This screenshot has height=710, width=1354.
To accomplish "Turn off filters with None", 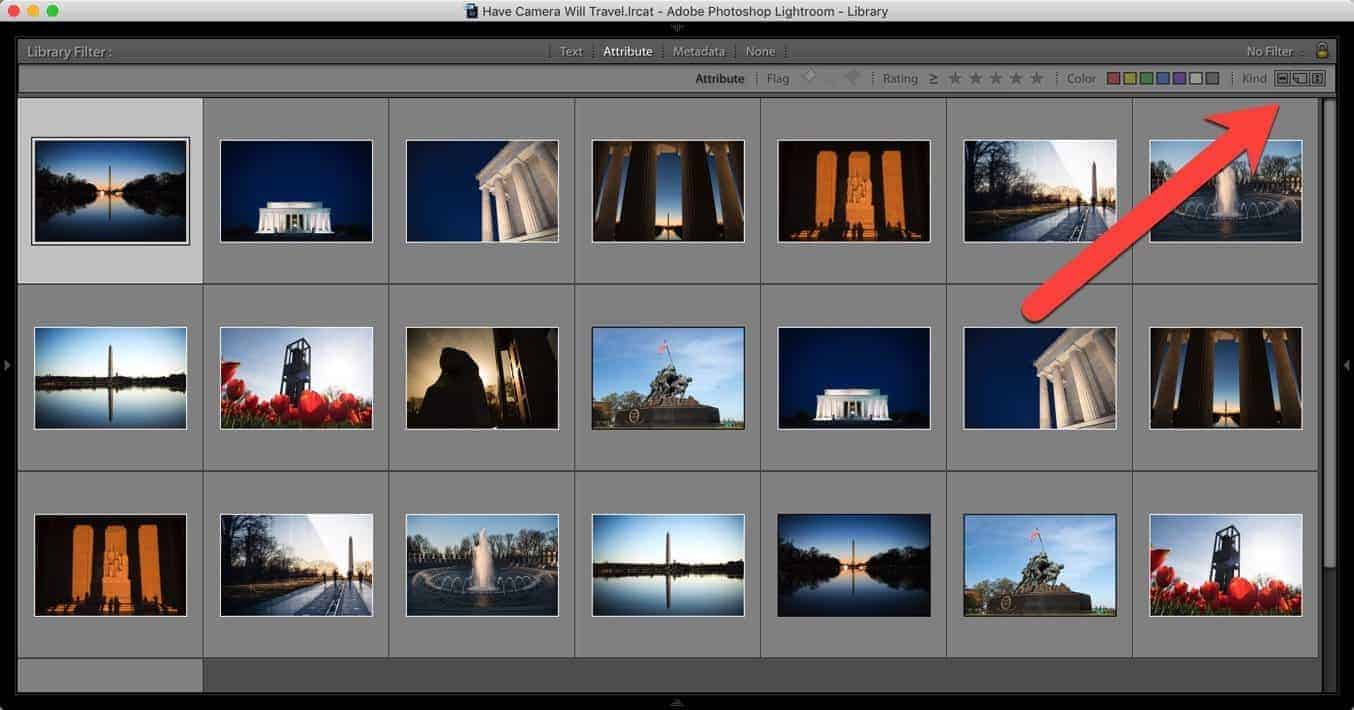I will (760, 51).
